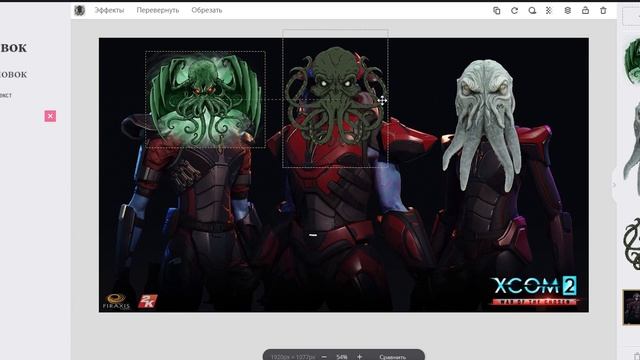Click the pink X close button

pyautogui.click(x=50, y=116)
